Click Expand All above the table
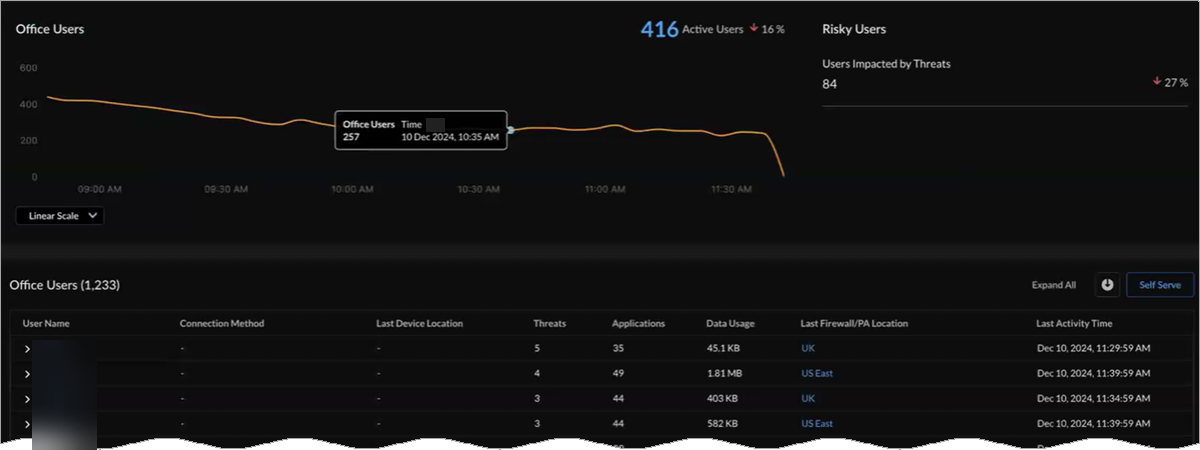The height and width of the screenshot is (450, 1200). 1054,285
